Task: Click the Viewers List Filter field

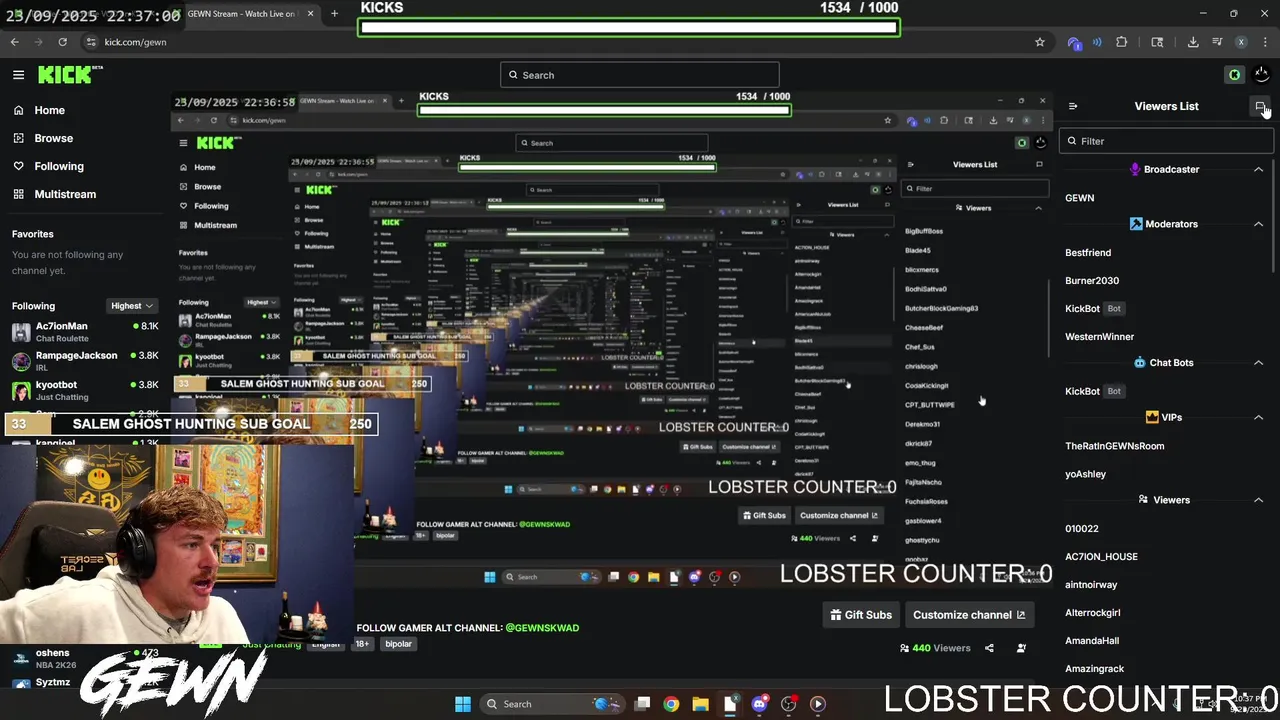Action: tap(1165, 141)
